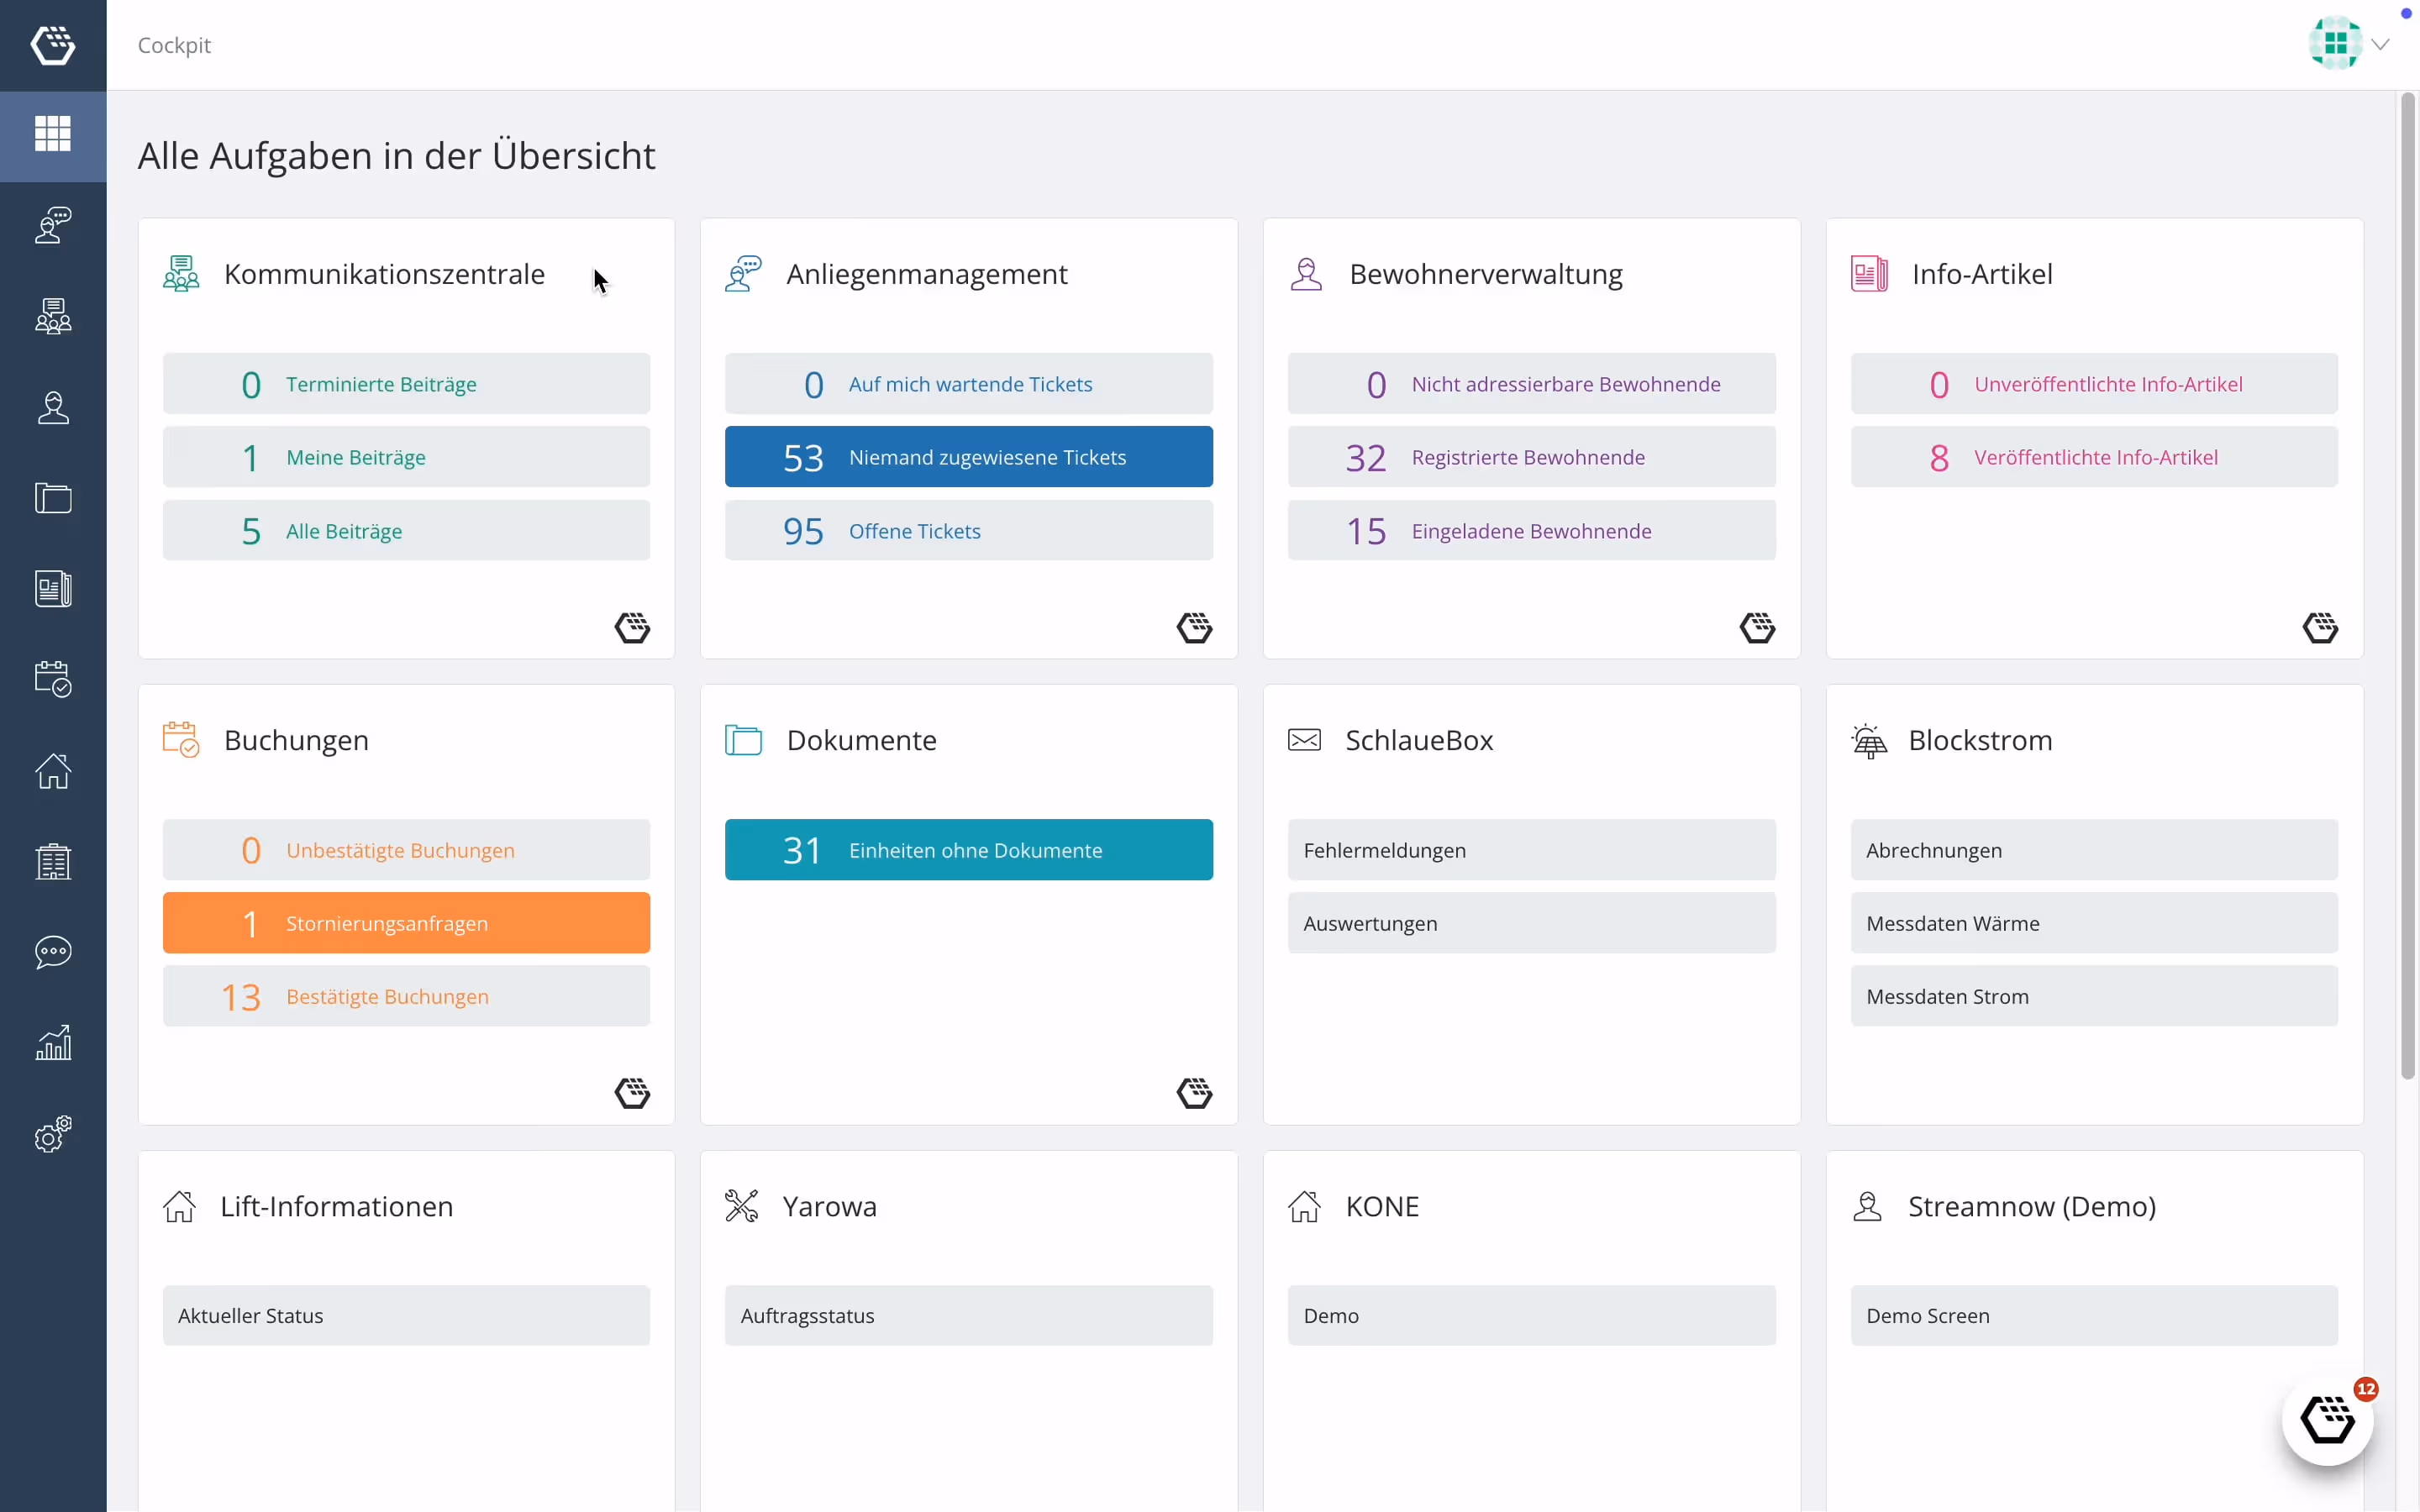
Task: Open Niemand zugewiesene Tickets tile
Action: point(968,457)
